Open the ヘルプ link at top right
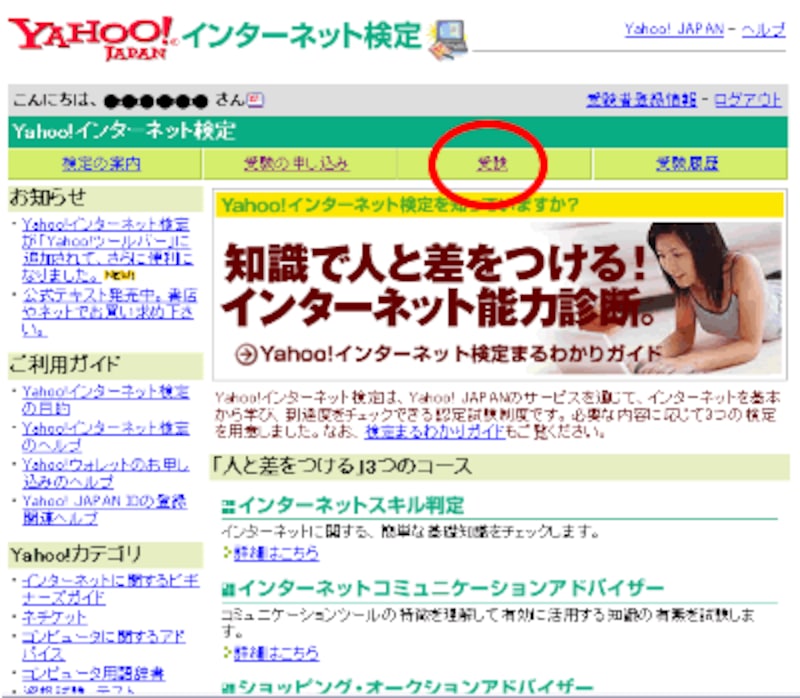The width and height of the screenshot is (800, 698). click(x=764, y=27)
